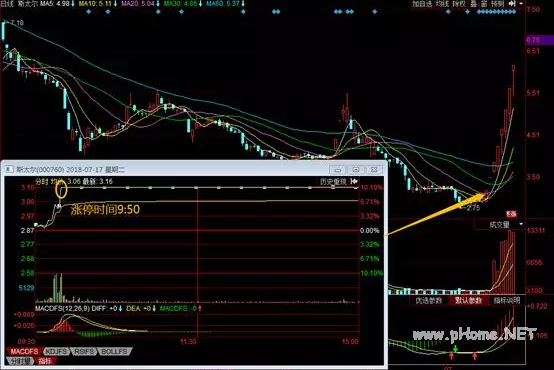The height and width of the screenshot is (370, 554).
Task: Click the 历史重现 history replay button
Action: [333, 181]
